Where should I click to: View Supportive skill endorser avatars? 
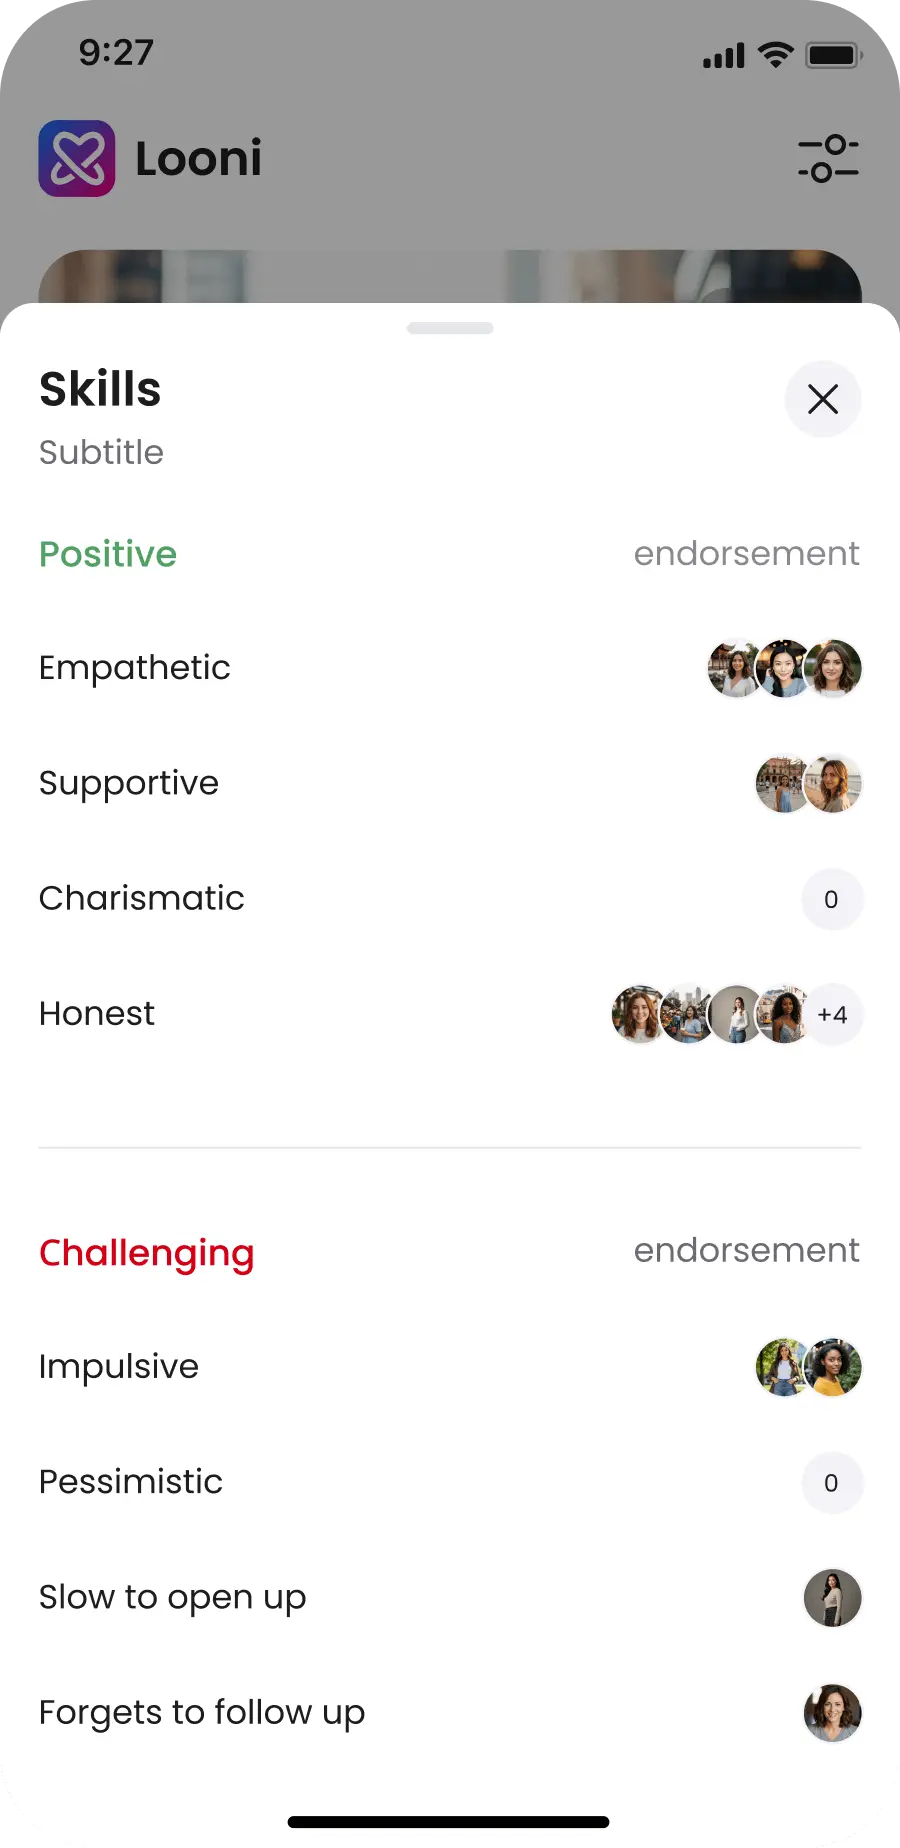point(808,783)
